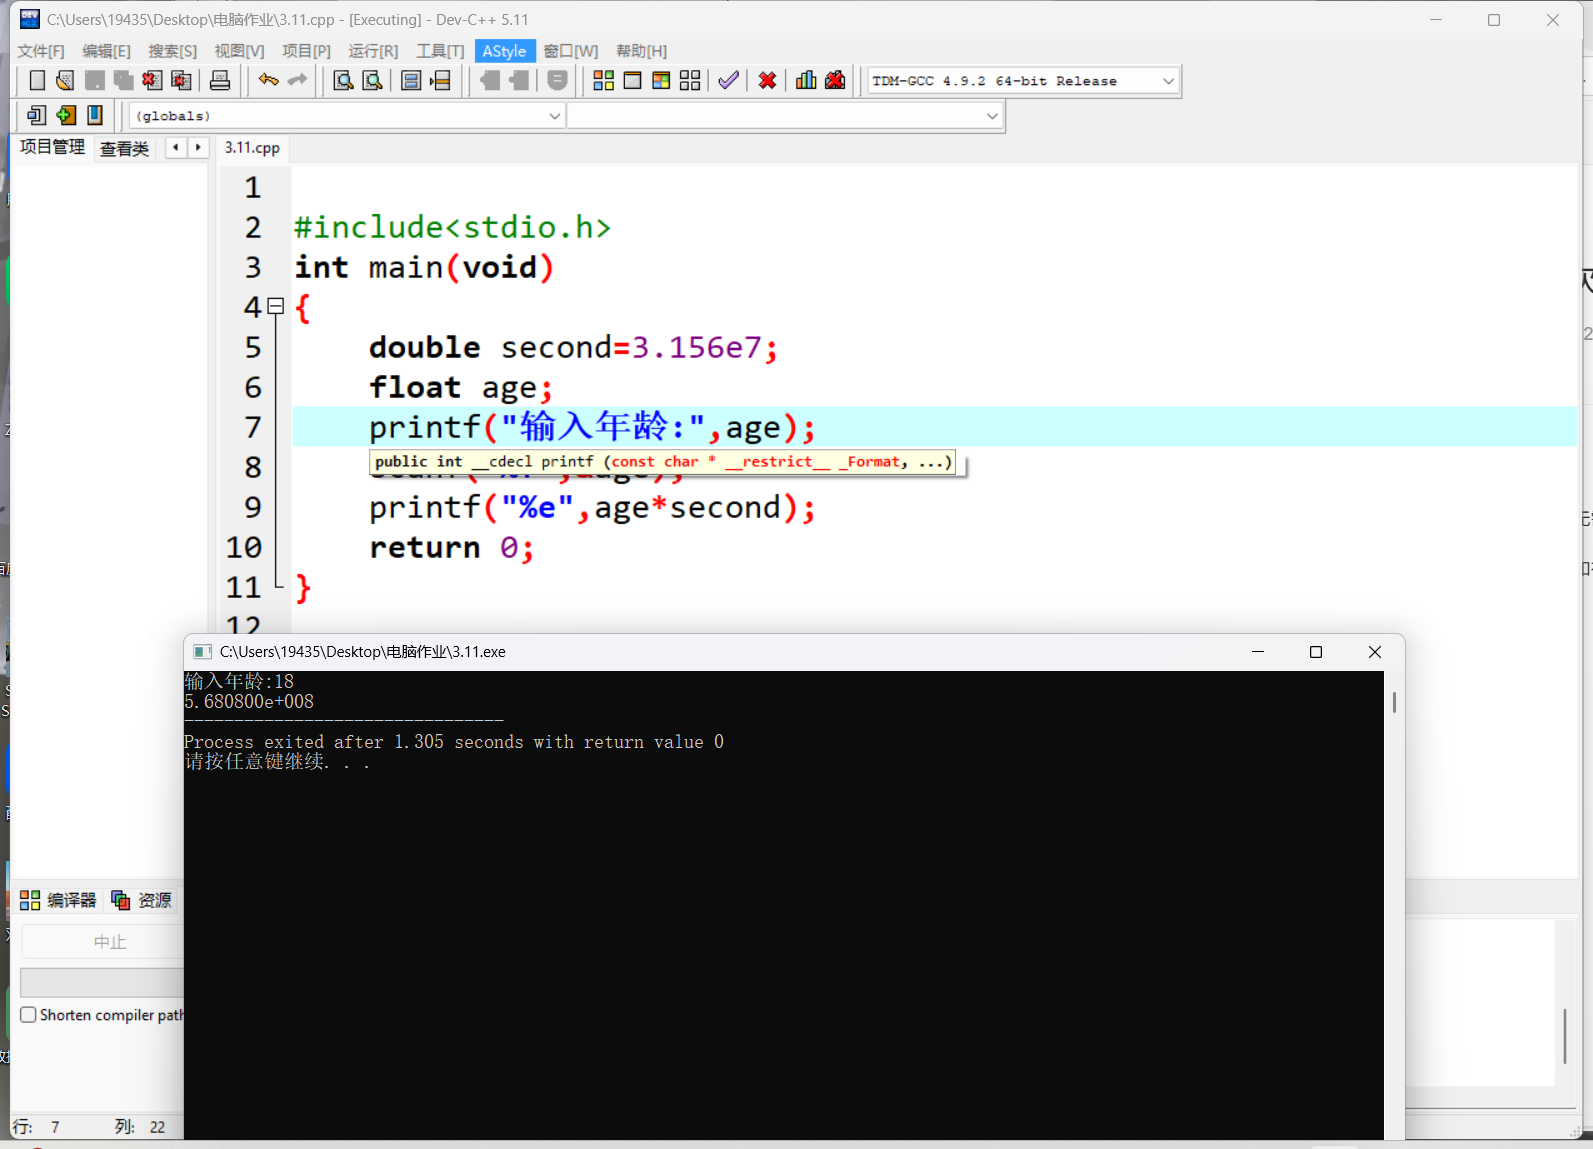This screenshot has width=1593, height=1149.
Task: Open the 帮助[H] menu
Action: point(641,51)
